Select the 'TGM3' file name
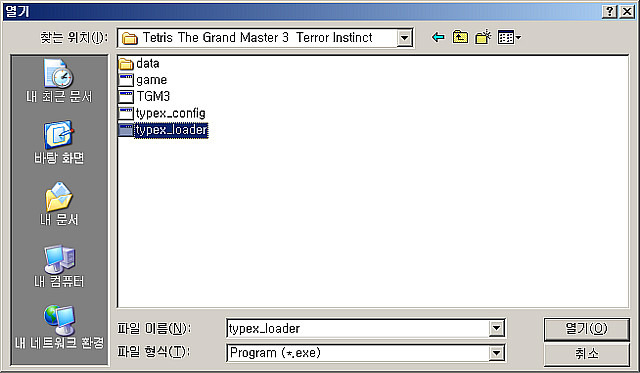 tap(153, 97)
